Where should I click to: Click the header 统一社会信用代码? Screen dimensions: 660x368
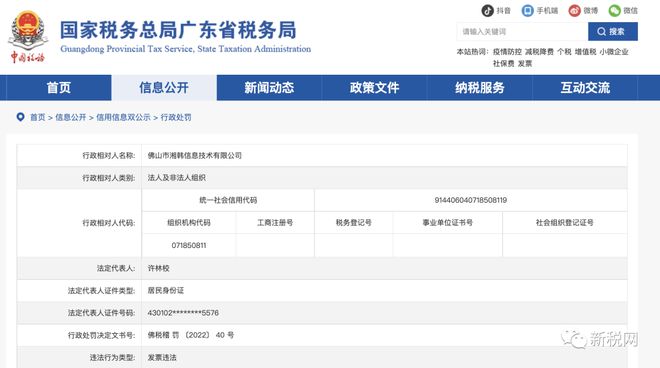(x=228, y=200)
